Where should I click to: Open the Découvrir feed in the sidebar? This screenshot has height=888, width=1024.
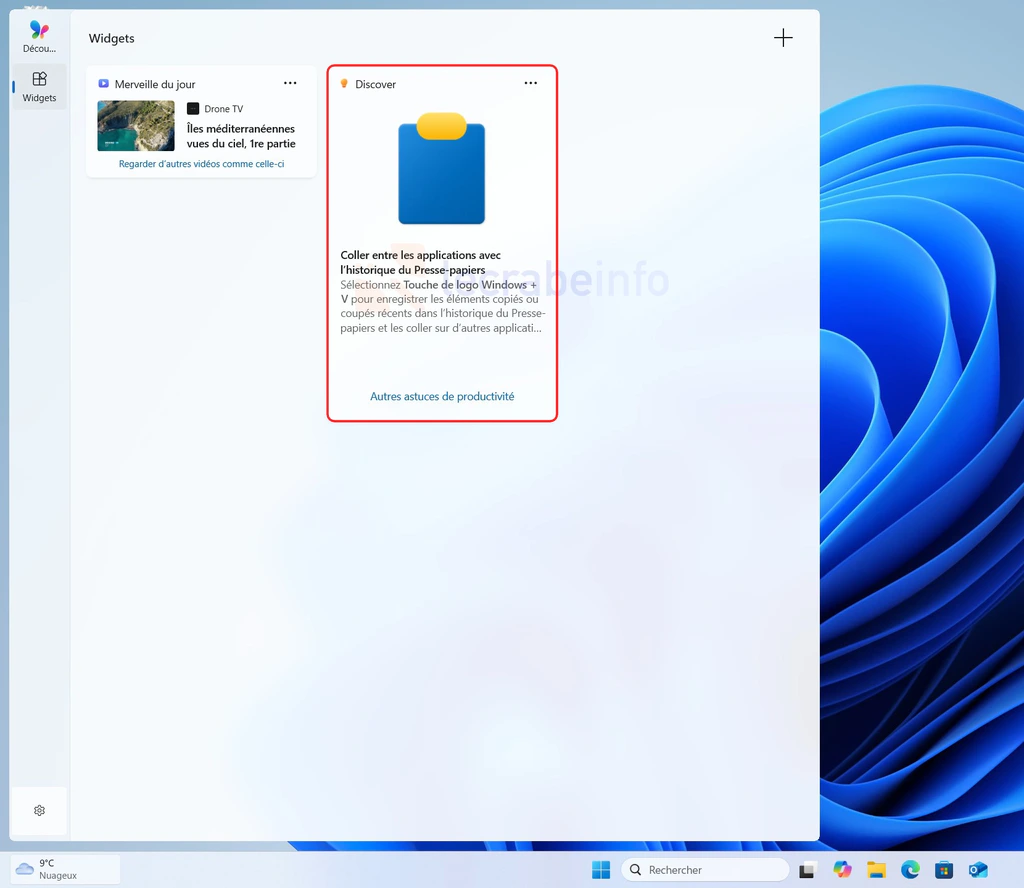(x=39, y=36)
